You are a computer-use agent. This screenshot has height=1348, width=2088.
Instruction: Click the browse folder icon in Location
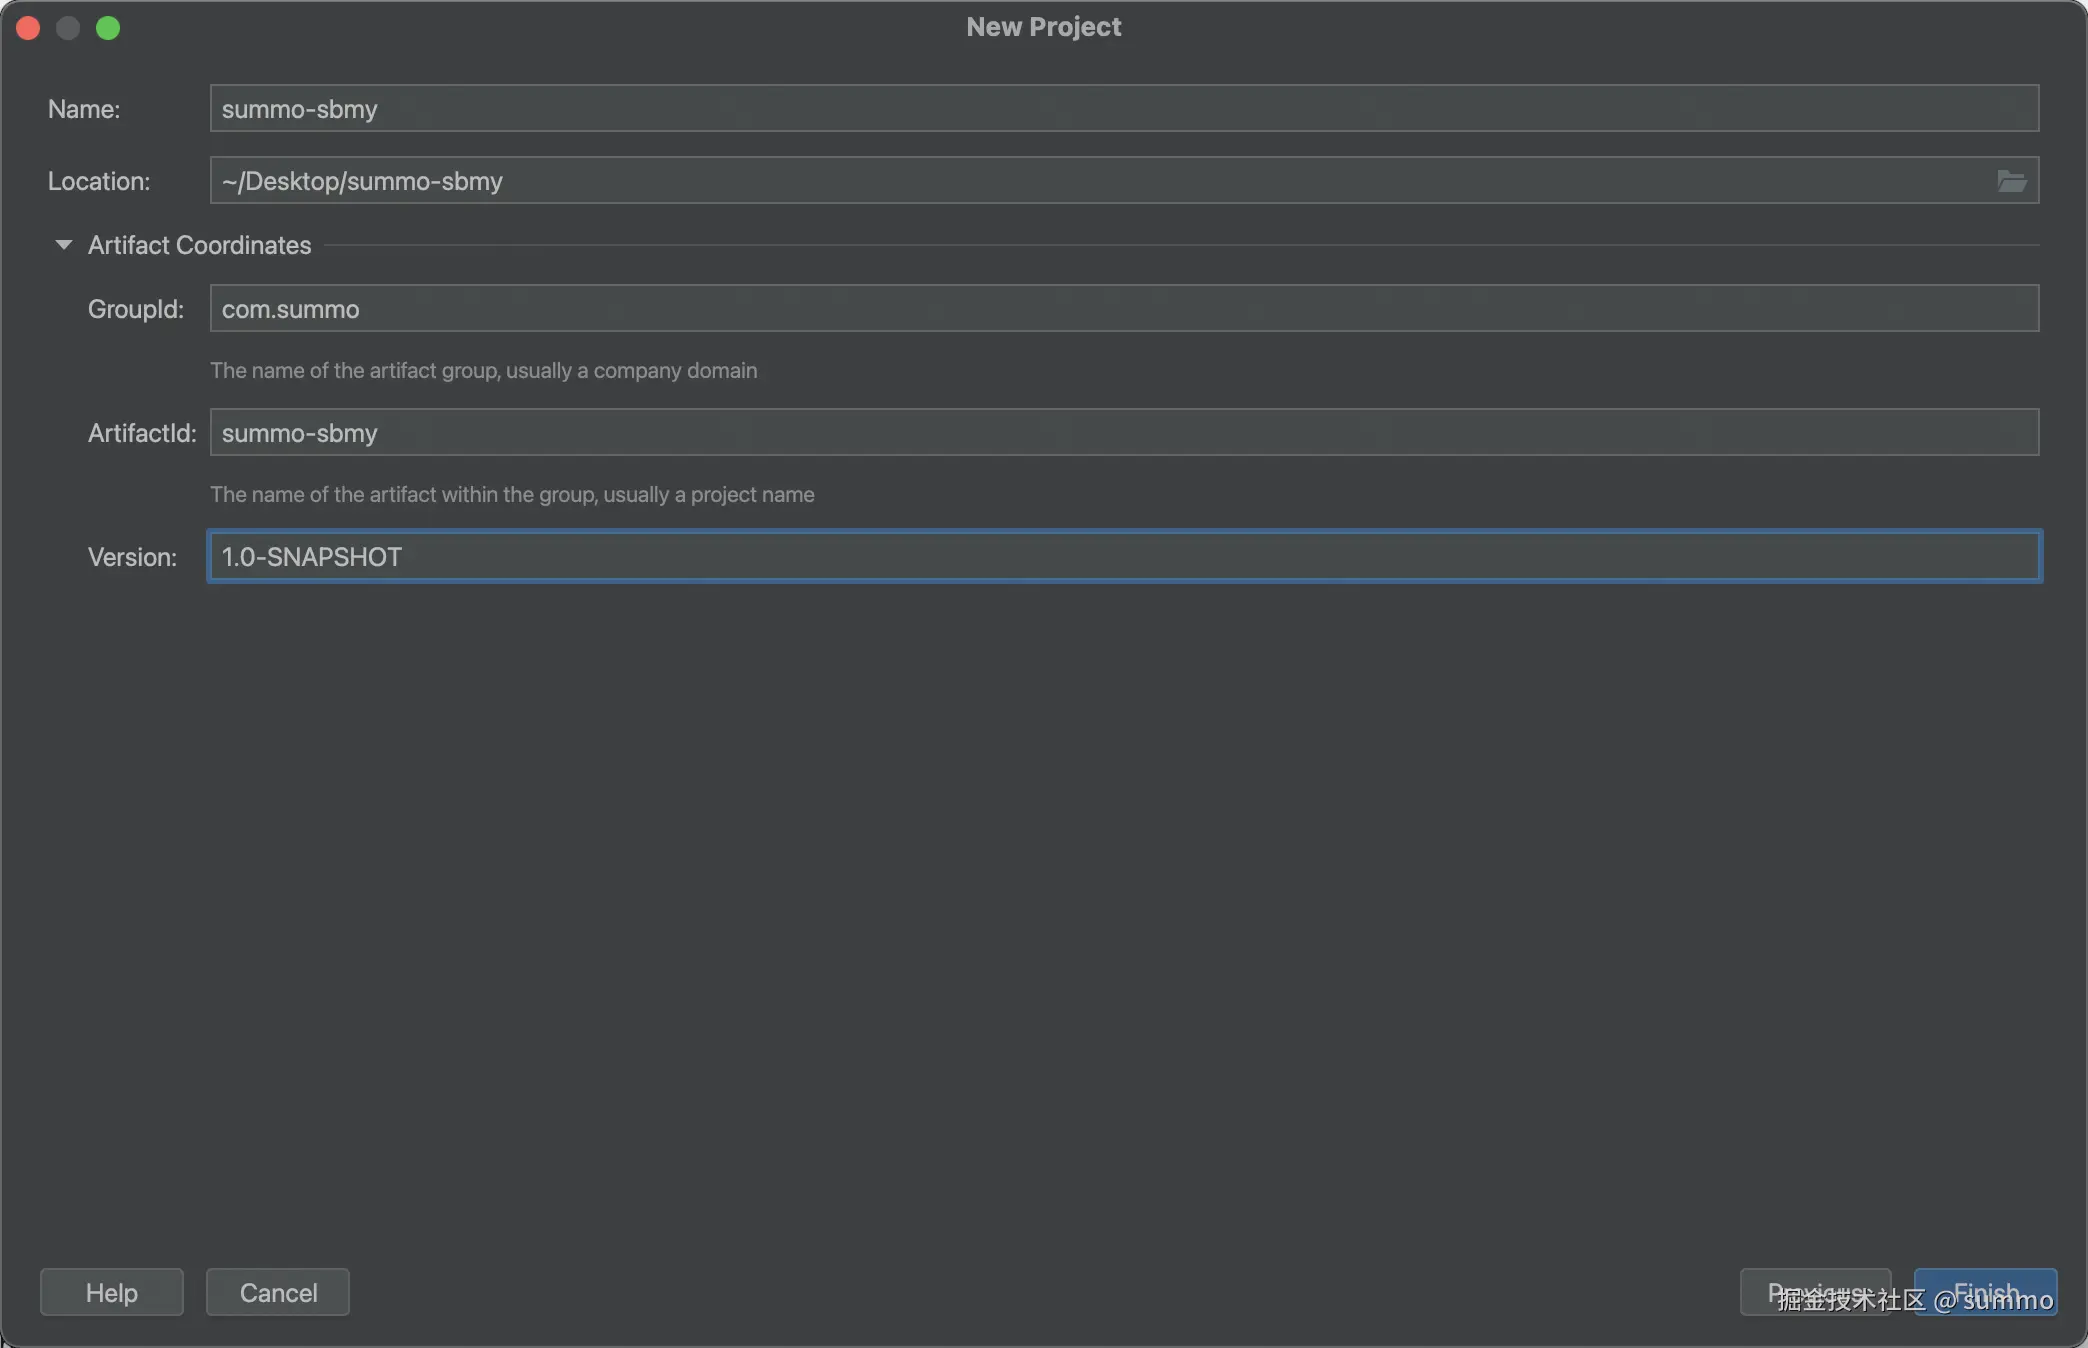pos(2011,181)
